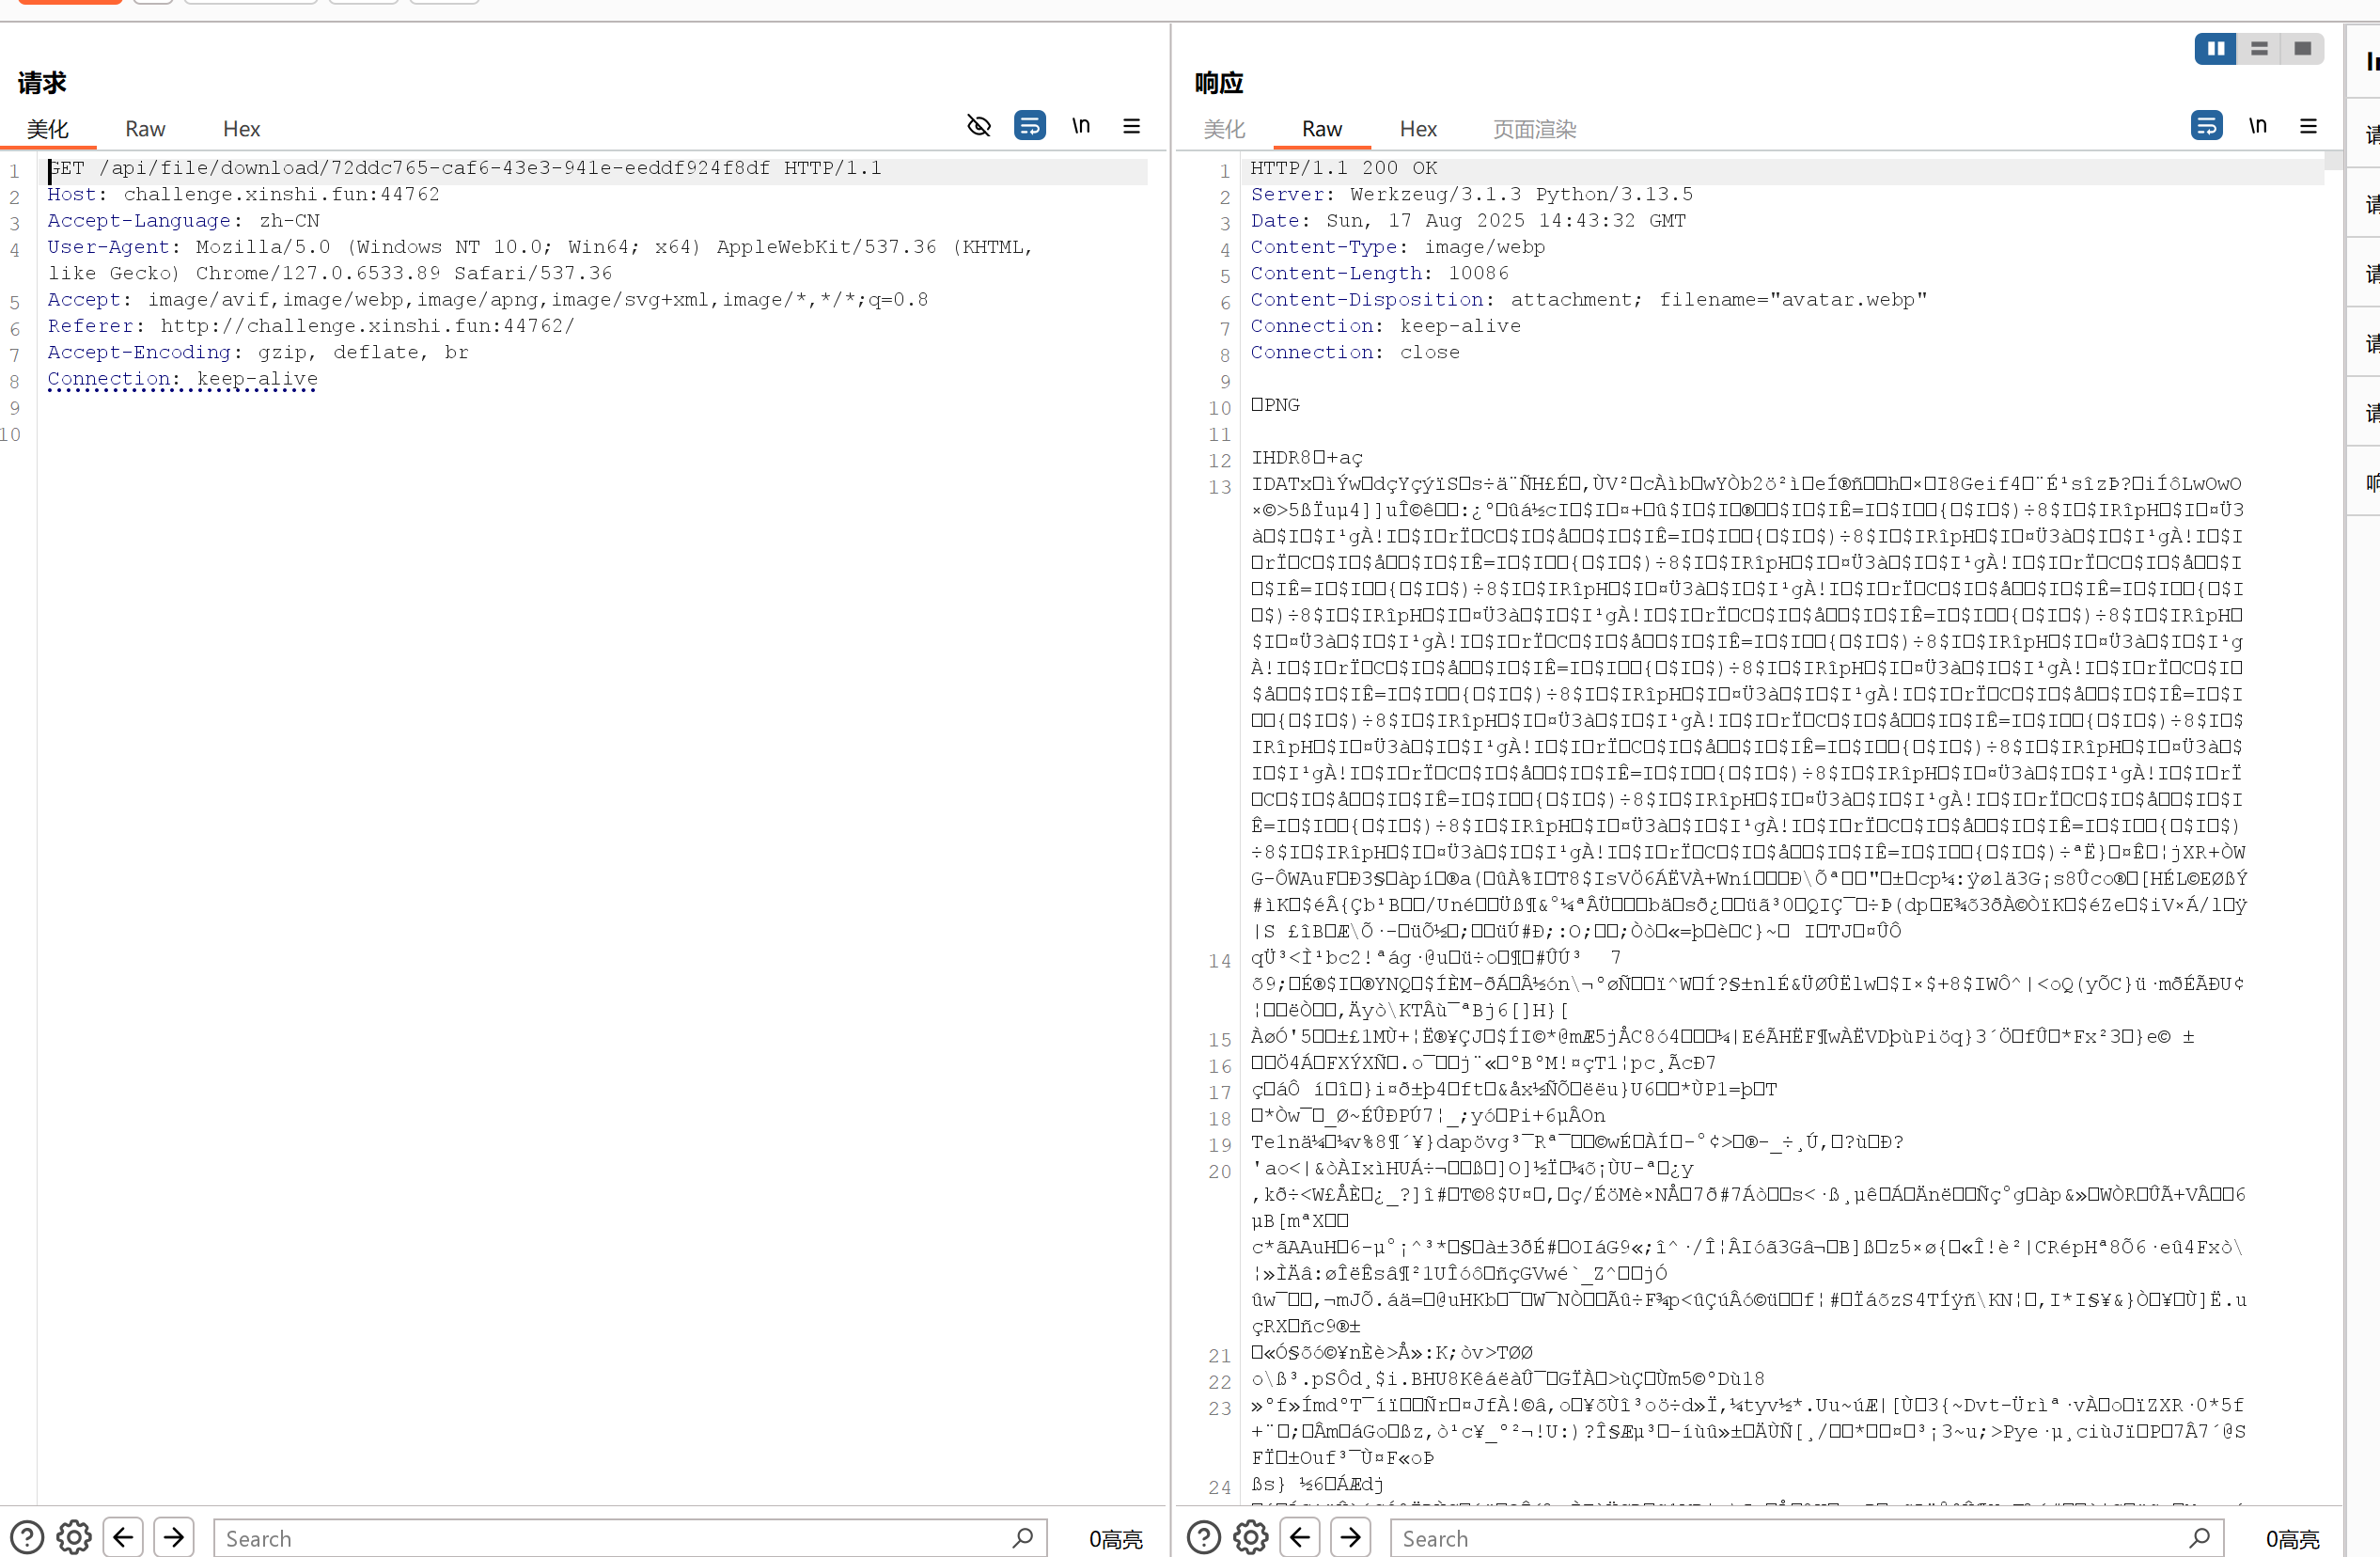Click Host header challenge.xinshi.fun:44762
This screenshot has width=2380, height=1557.
click(244, 194)
